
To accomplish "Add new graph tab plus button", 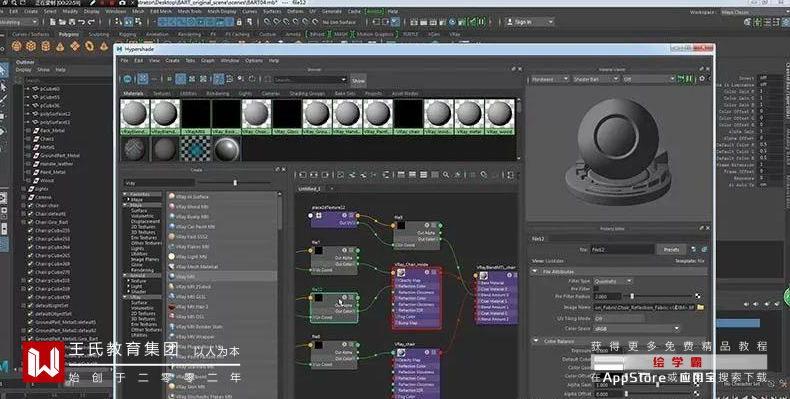I will tap(332, 189).
